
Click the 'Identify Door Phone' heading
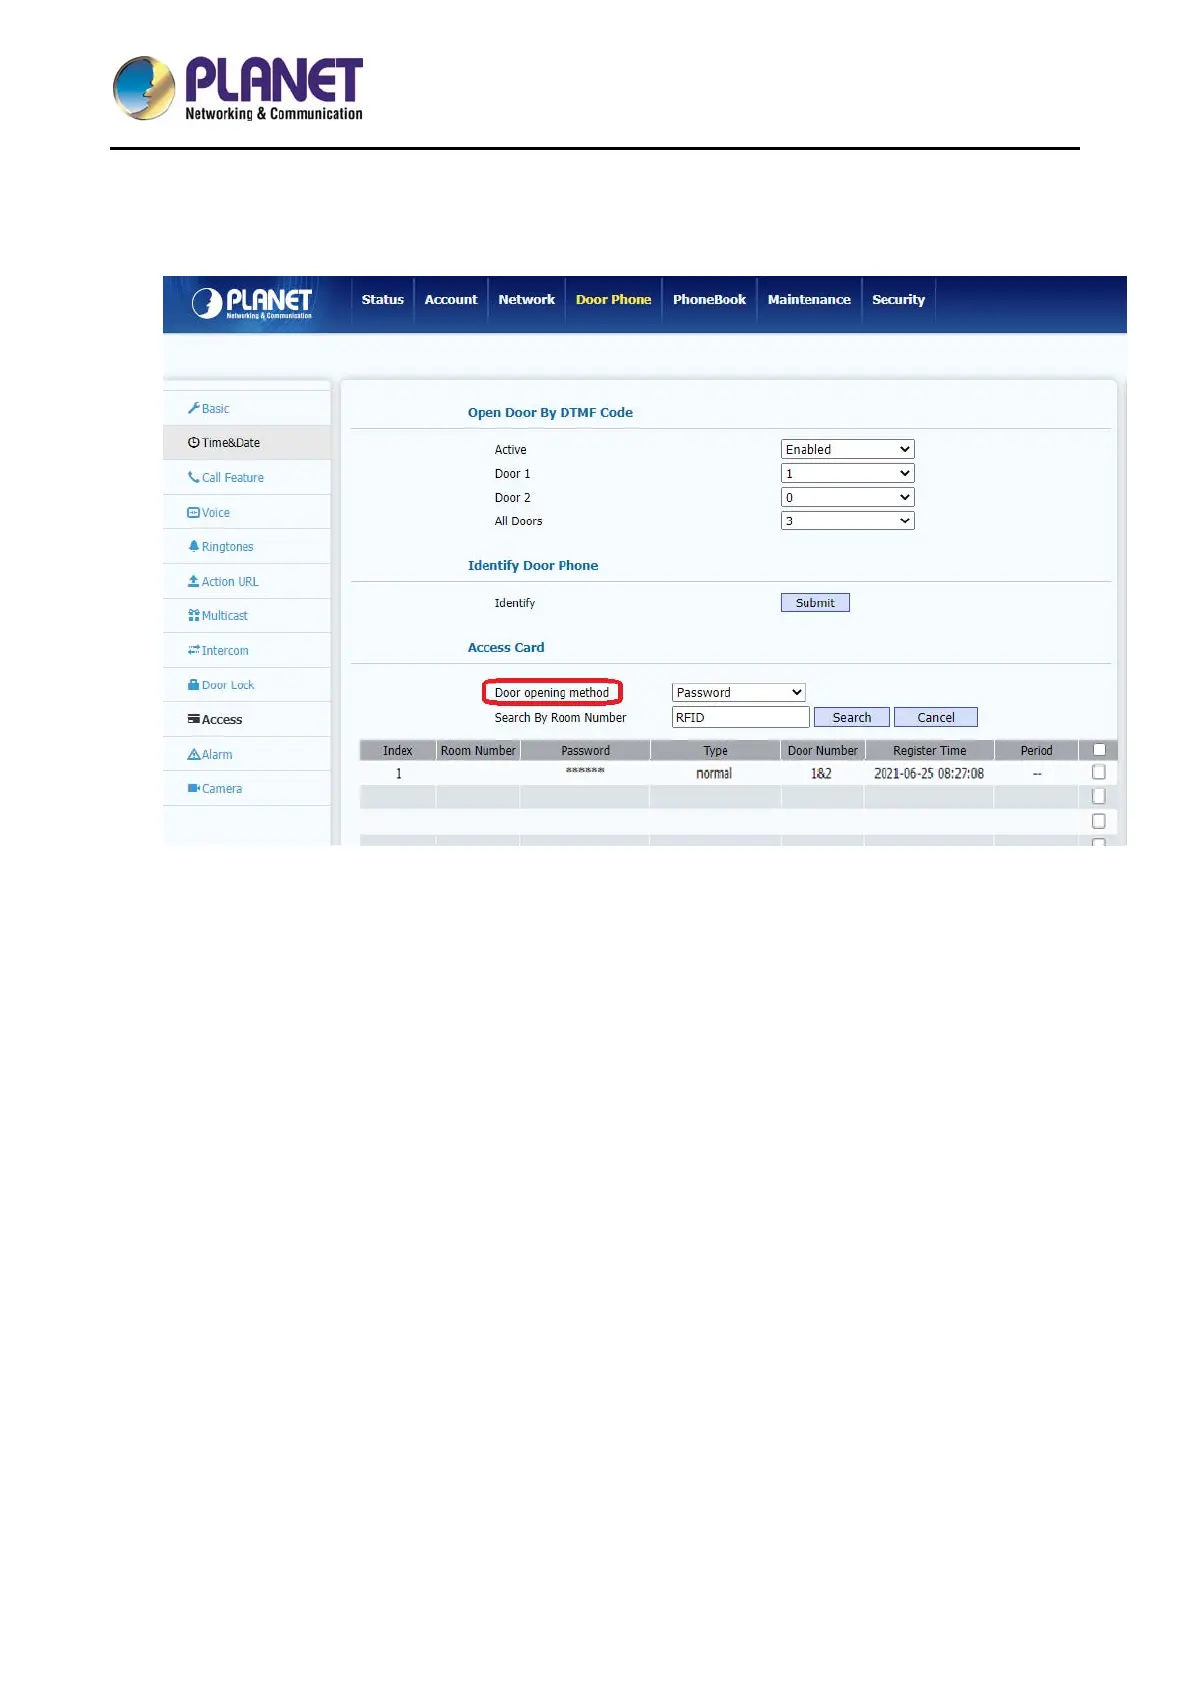click(533, 565)
